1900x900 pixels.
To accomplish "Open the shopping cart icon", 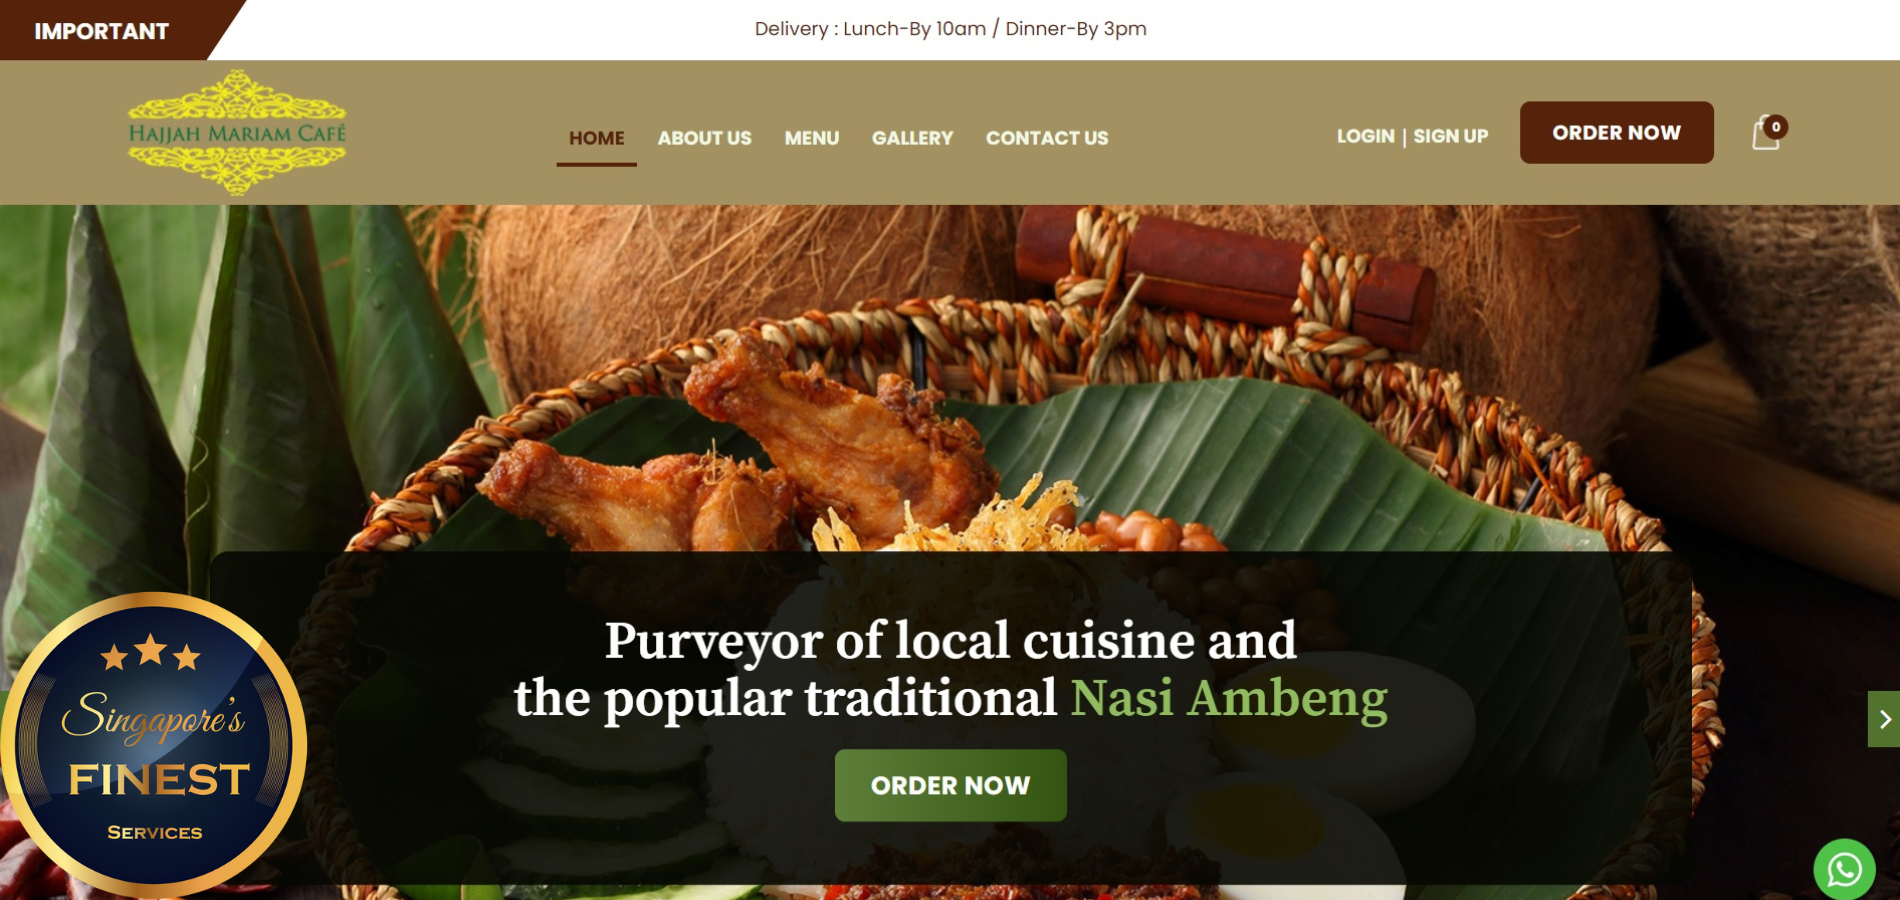I will [x=1766, y=134].
